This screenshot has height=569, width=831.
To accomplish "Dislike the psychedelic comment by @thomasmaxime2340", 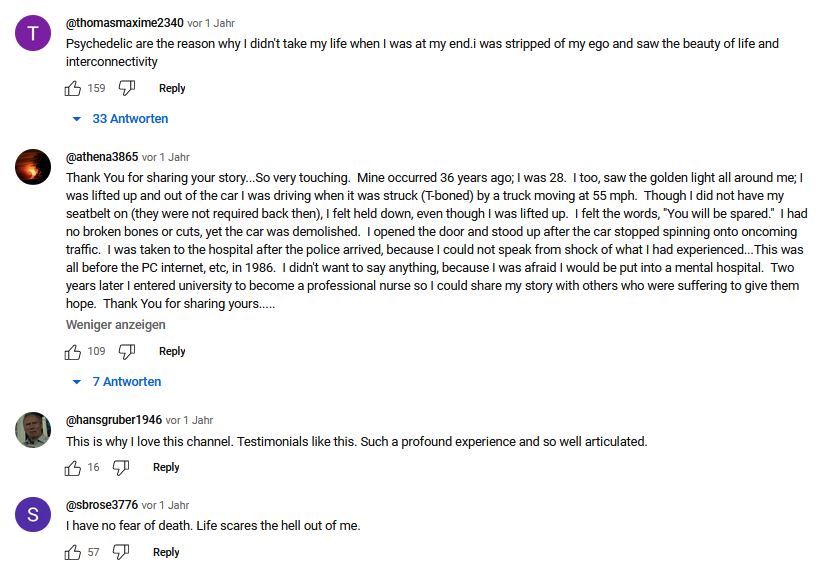I will click(127, 88).
